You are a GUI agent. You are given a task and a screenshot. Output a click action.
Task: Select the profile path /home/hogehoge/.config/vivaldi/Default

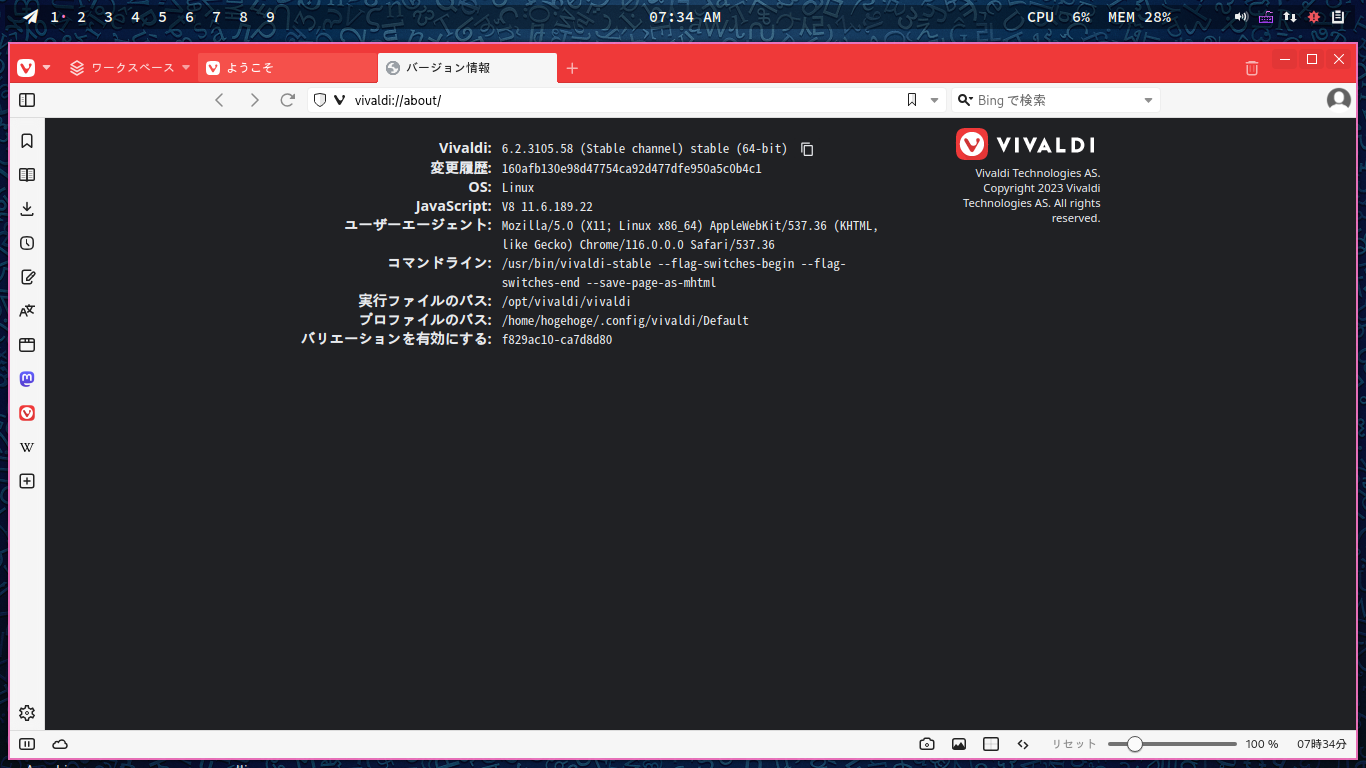point(625,321)
